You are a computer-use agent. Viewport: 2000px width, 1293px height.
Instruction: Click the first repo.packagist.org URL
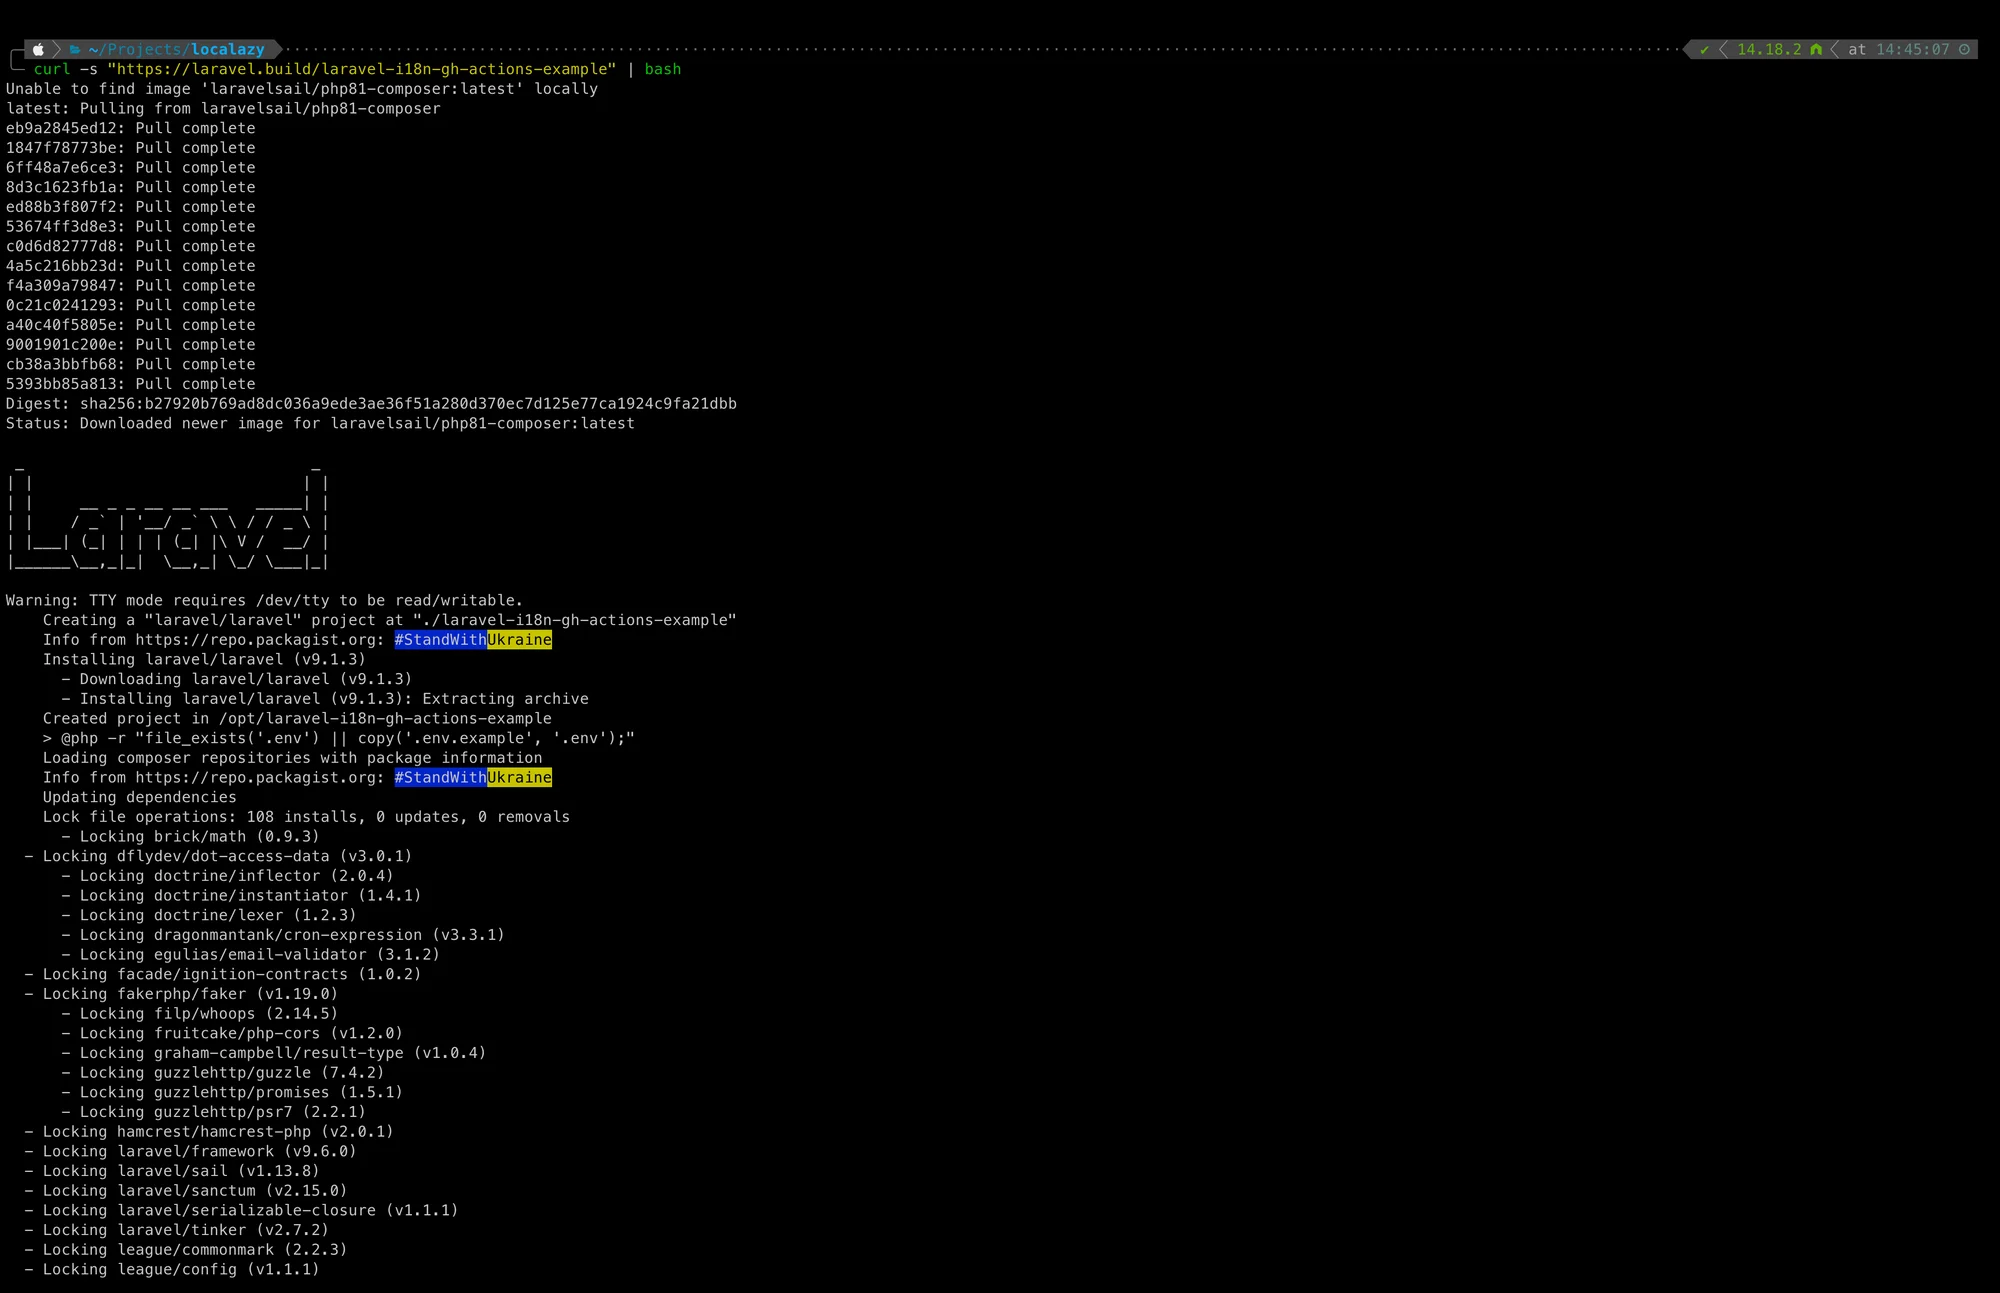(x=259, y=640)
